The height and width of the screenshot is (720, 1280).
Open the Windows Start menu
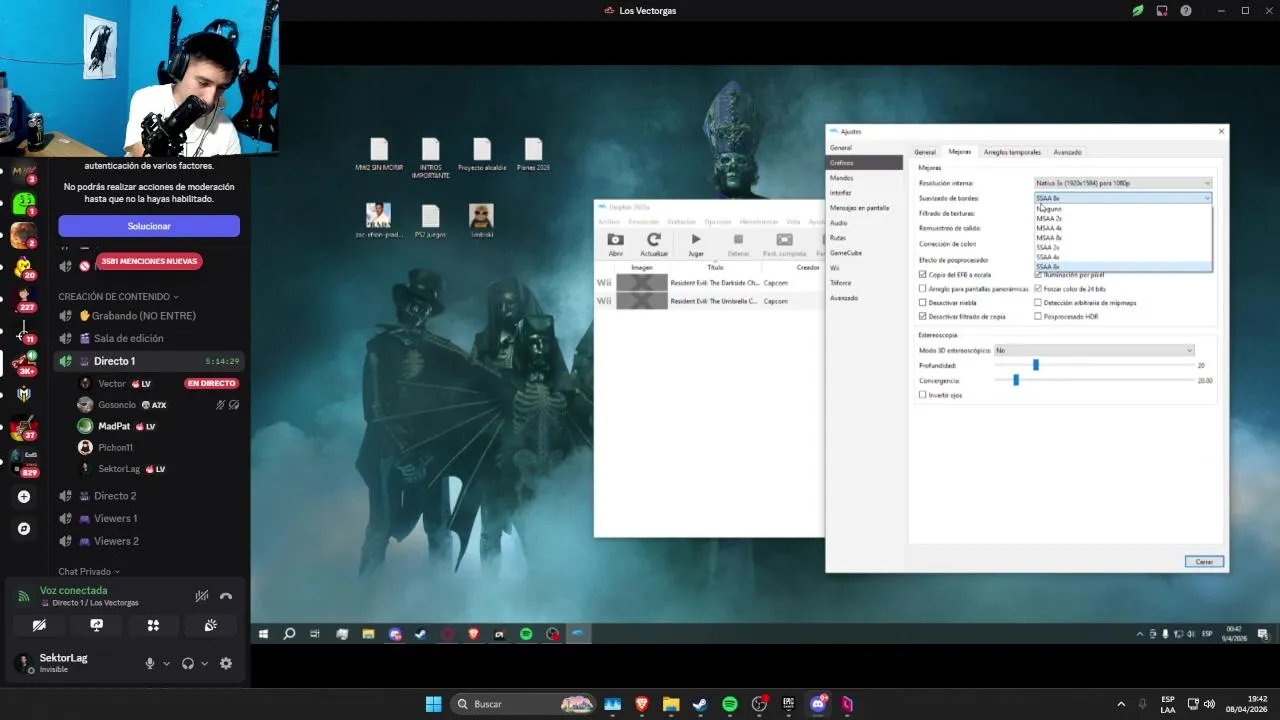coord(433,704)
